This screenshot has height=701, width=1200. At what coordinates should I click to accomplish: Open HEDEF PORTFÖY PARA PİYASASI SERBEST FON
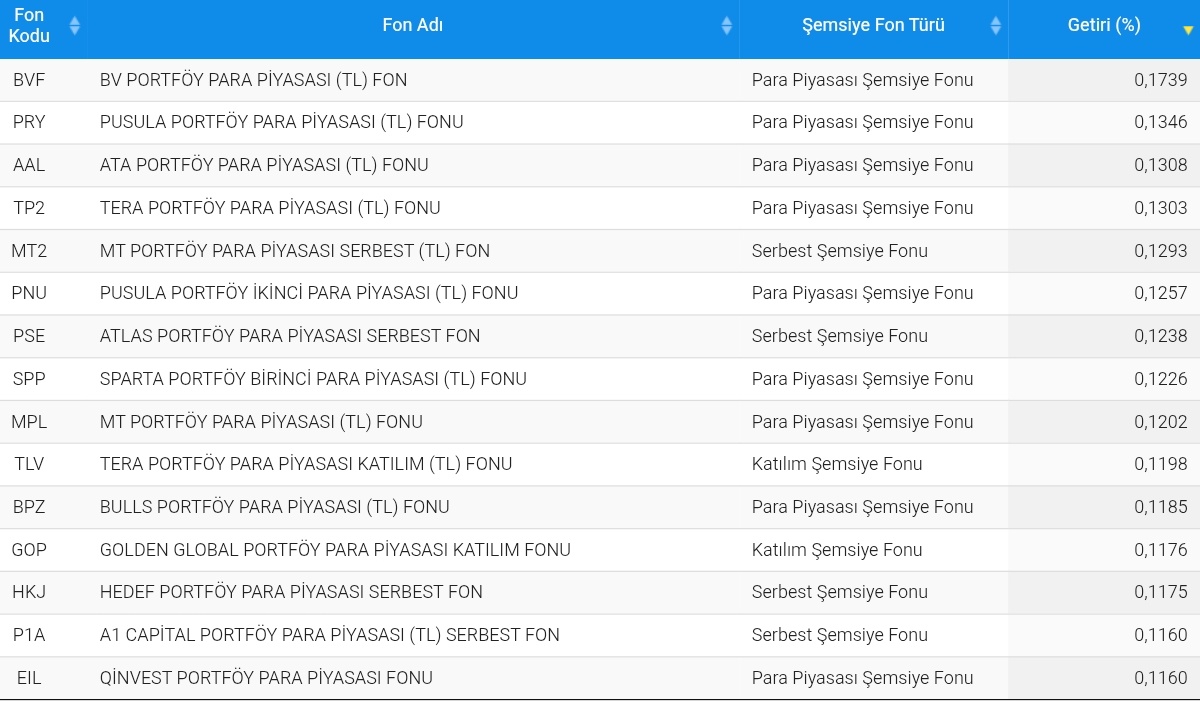tap(291, 592)
